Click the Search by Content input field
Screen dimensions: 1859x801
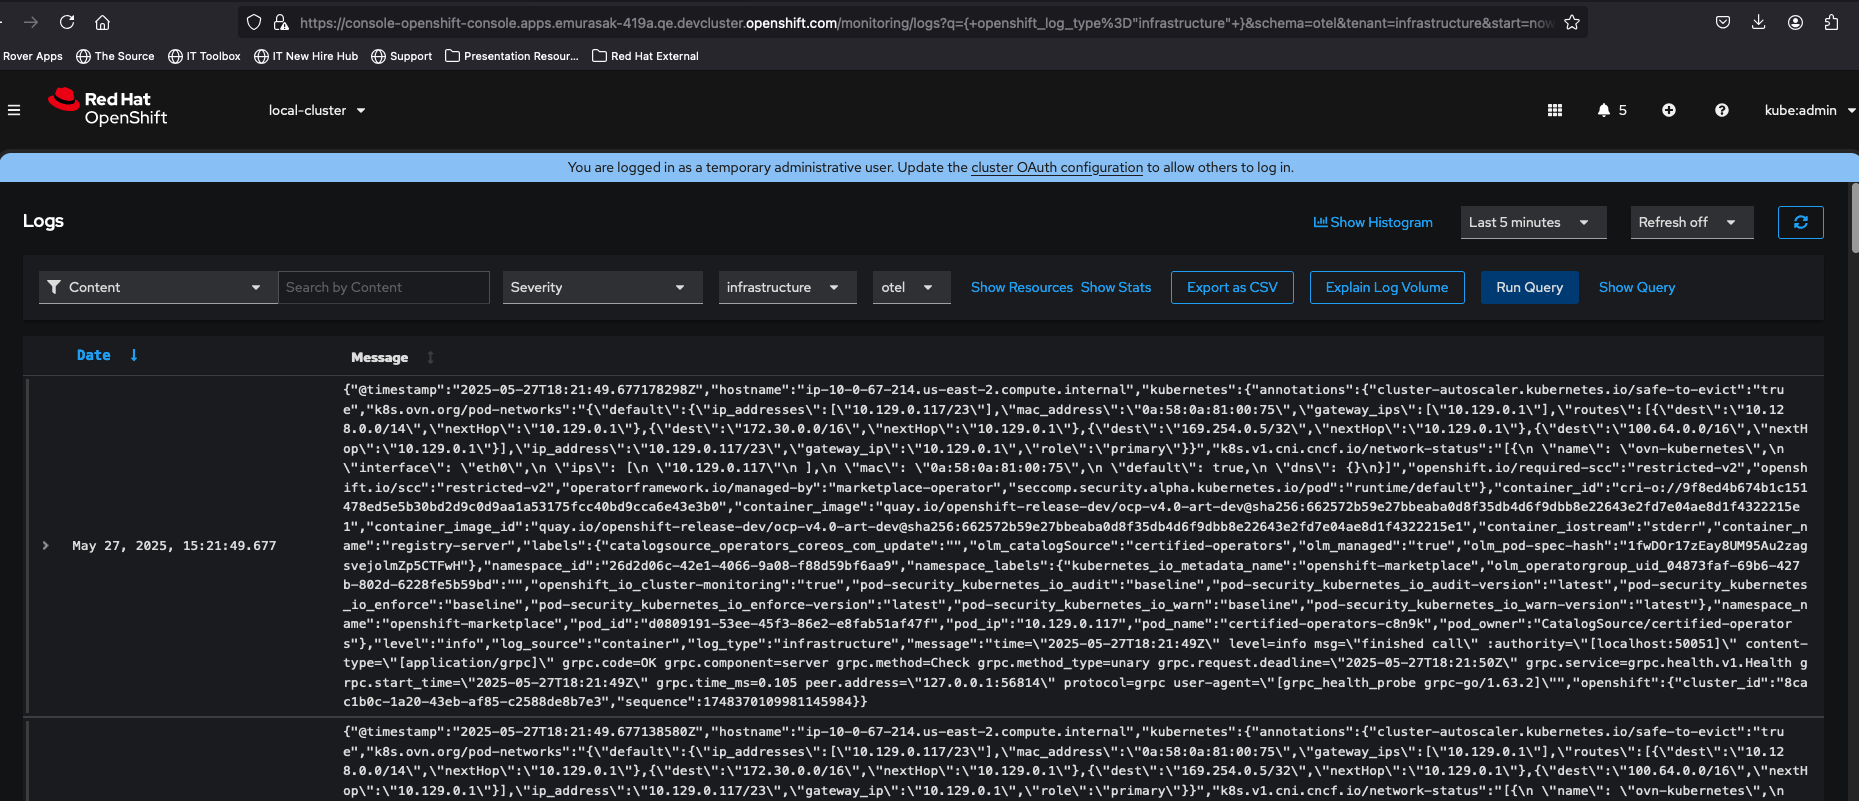click(x=384, y=287)
